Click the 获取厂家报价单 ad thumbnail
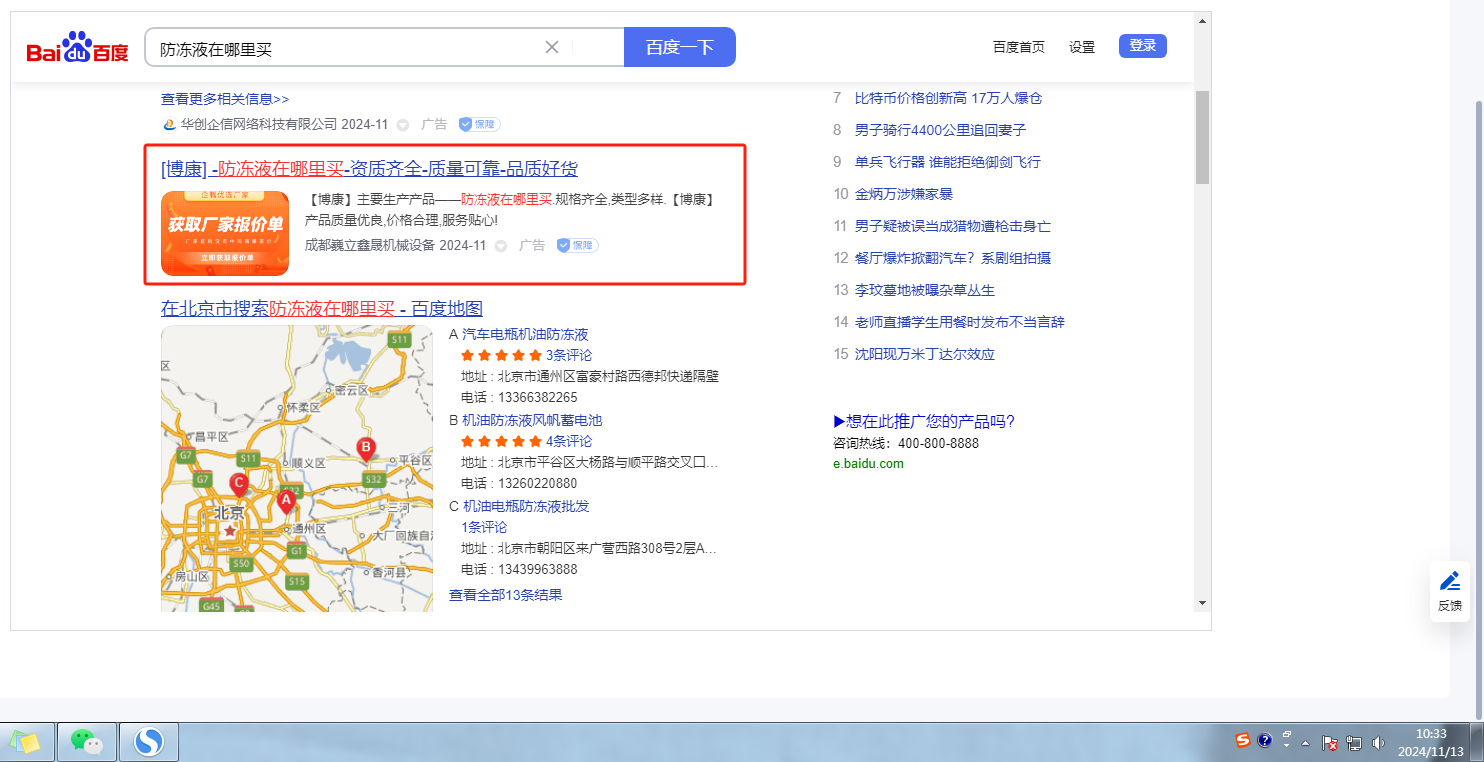1484x762 pixels. click(x=225, y=233)
